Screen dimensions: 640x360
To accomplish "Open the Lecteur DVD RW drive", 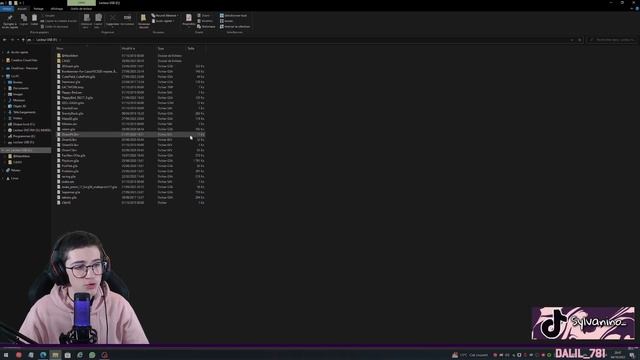I will 31,130.
